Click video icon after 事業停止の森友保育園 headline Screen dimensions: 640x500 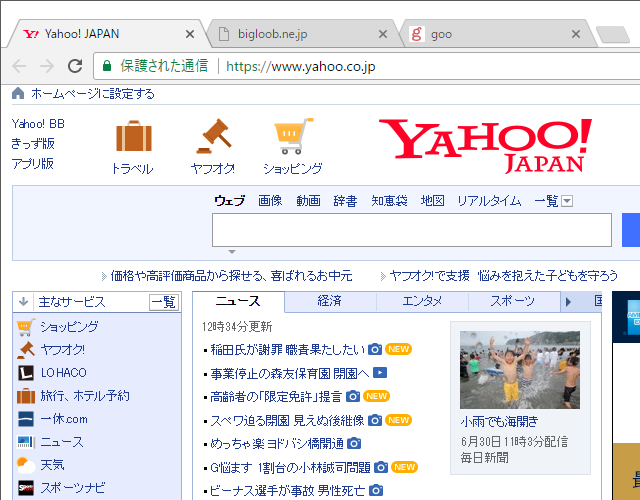(x=380, y=373)
